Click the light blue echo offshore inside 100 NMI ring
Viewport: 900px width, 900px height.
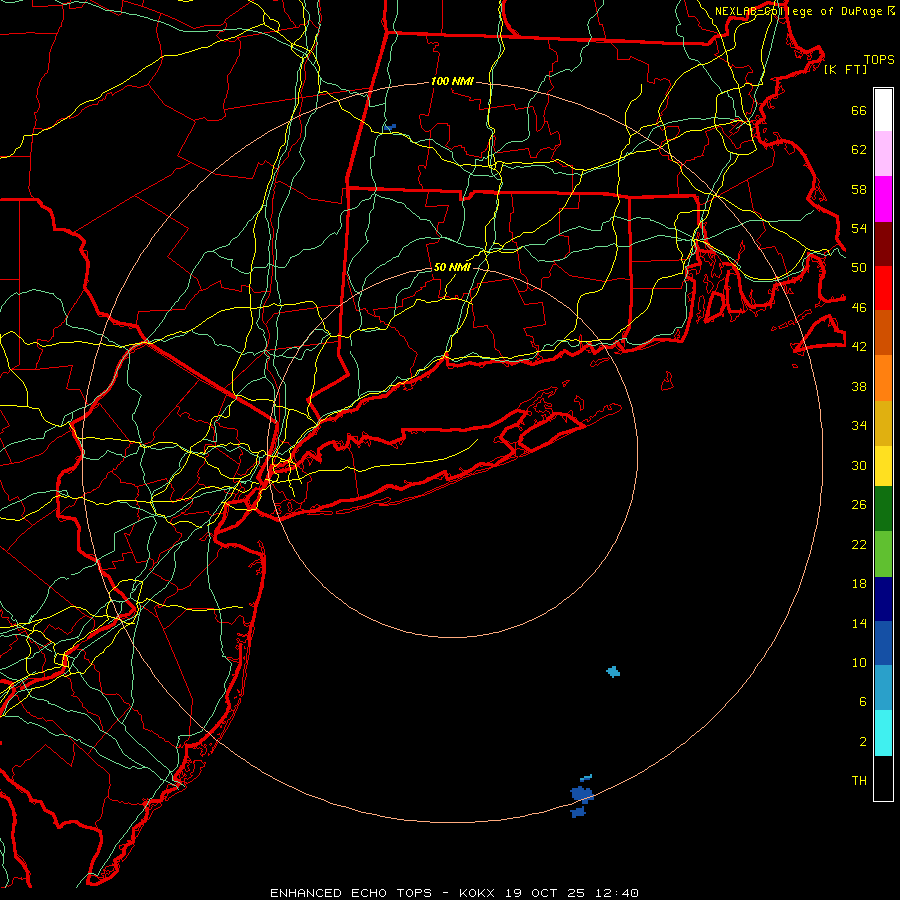(x=613, y=672)
